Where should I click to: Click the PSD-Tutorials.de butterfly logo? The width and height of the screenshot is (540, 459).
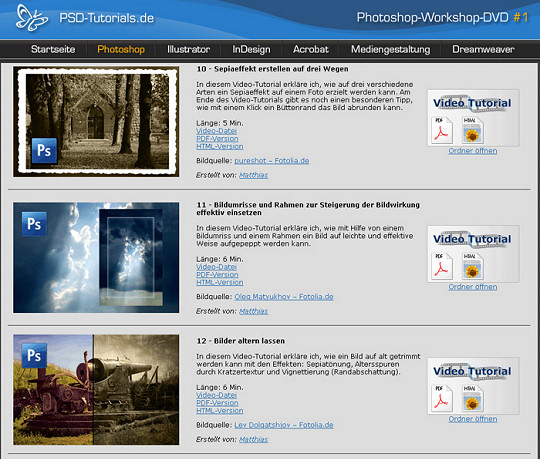click(x=32, y=18)
